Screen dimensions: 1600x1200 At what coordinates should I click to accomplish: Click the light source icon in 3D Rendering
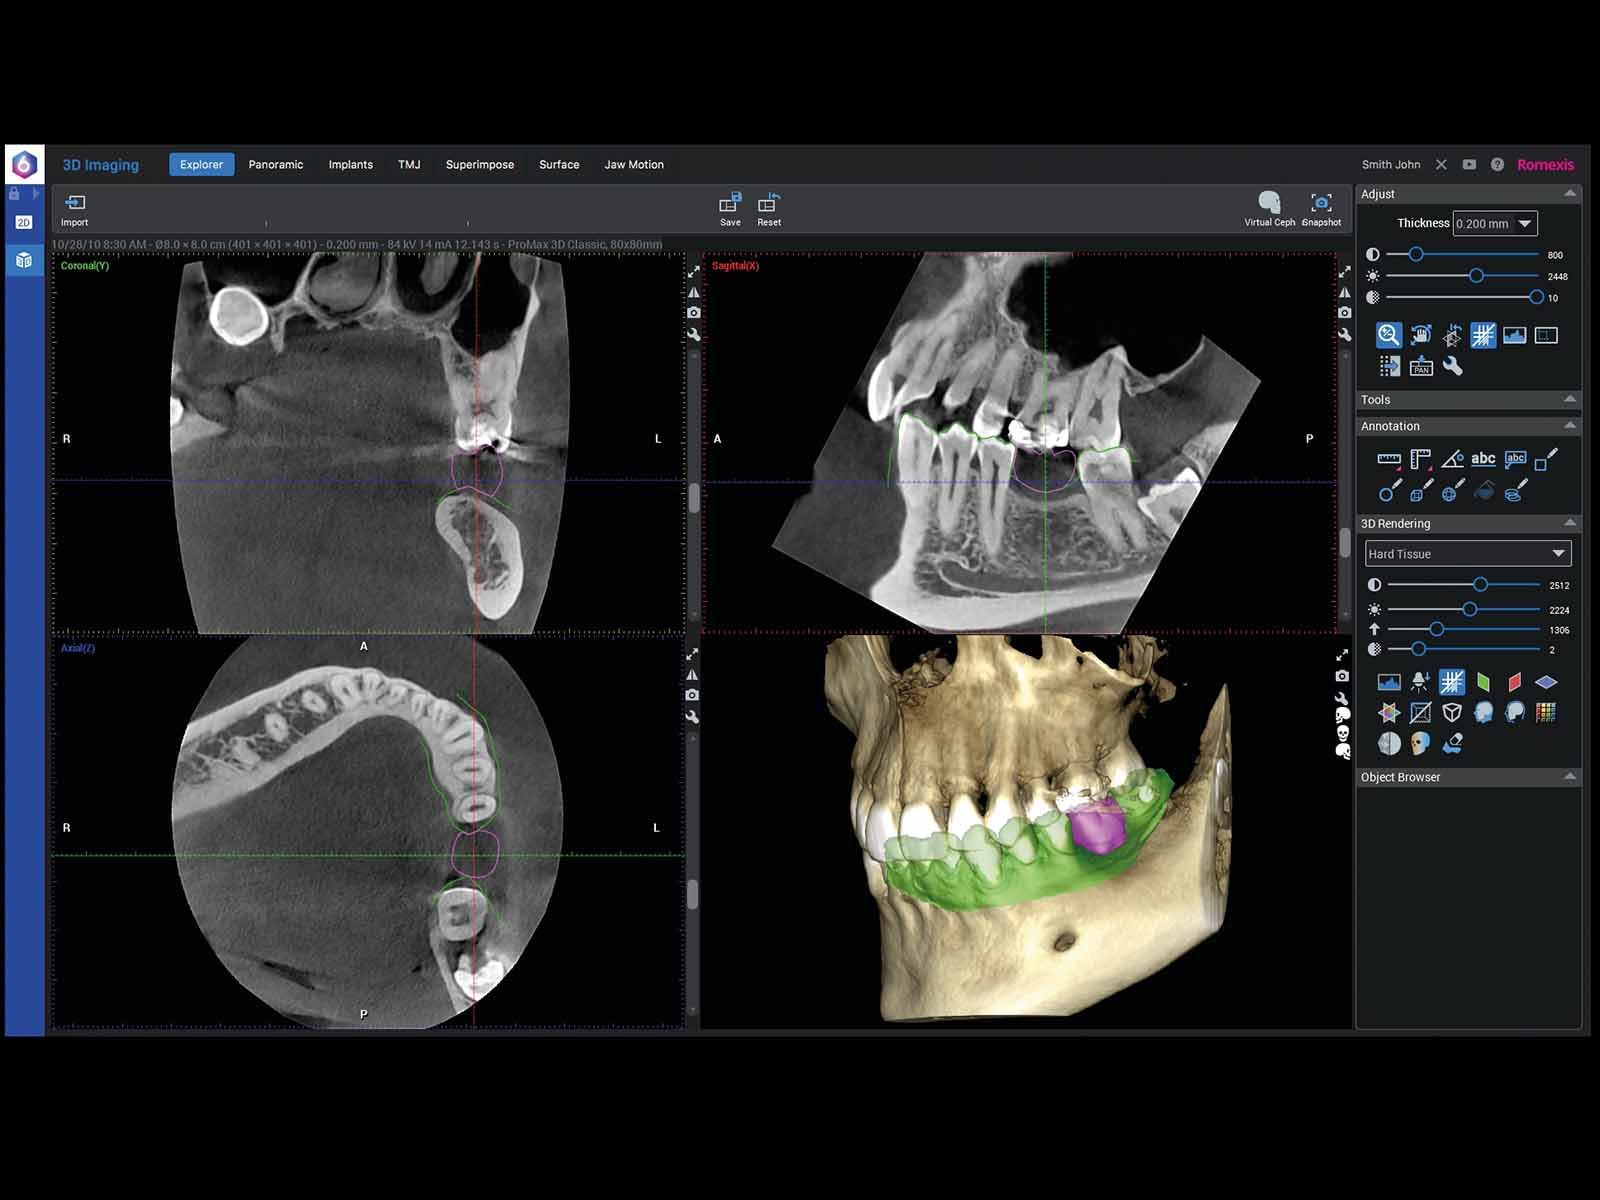(x=1420, y=682)
